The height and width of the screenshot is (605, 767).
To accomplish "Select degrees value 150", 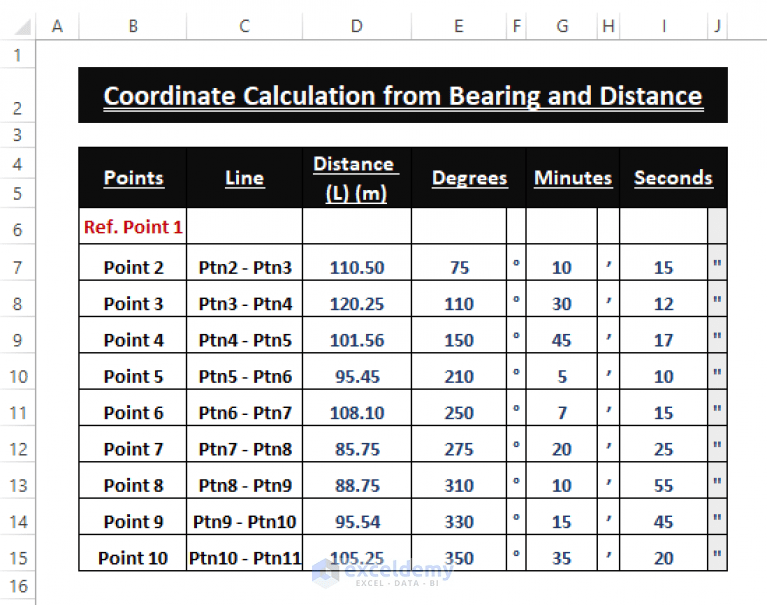I will coord(458,335).
